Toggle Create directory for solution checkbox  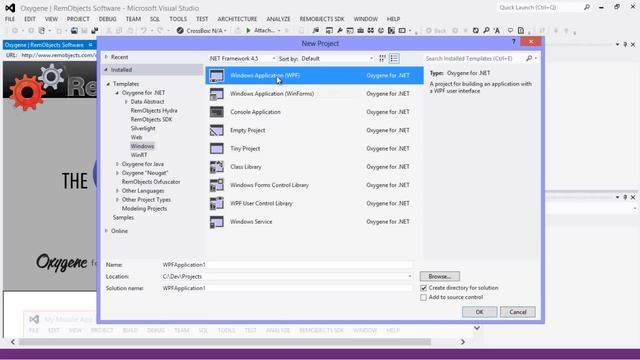[x=423, y=288]
